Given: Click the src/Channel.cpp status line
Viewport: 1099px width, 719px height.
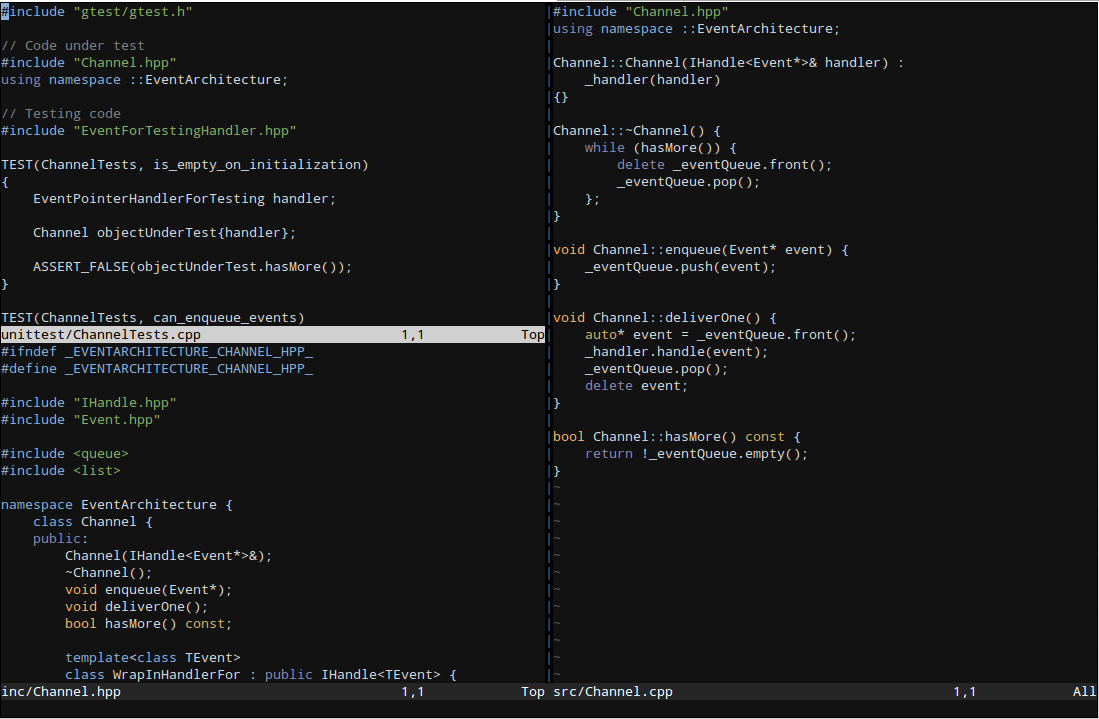Looking at the screenshot, I should tap(825, 692).
